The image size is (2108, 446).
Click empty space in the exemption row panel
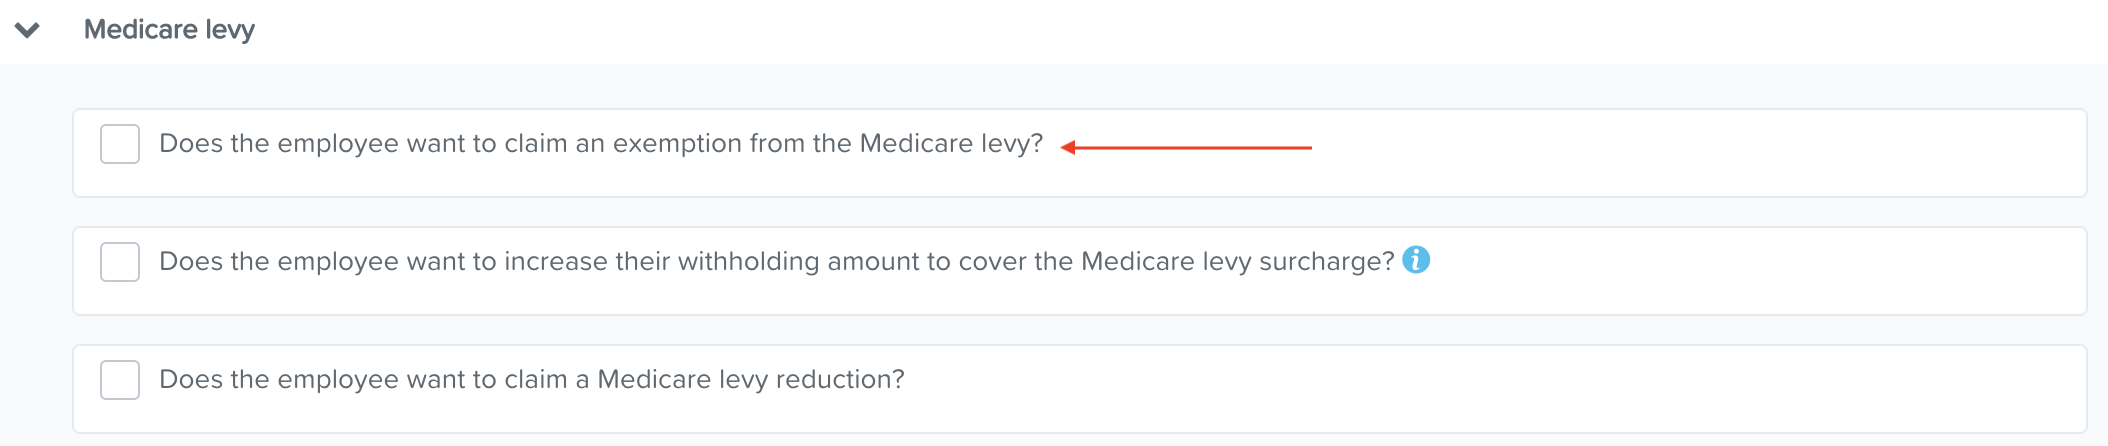pyautogui.click(x=1700, y=153)
